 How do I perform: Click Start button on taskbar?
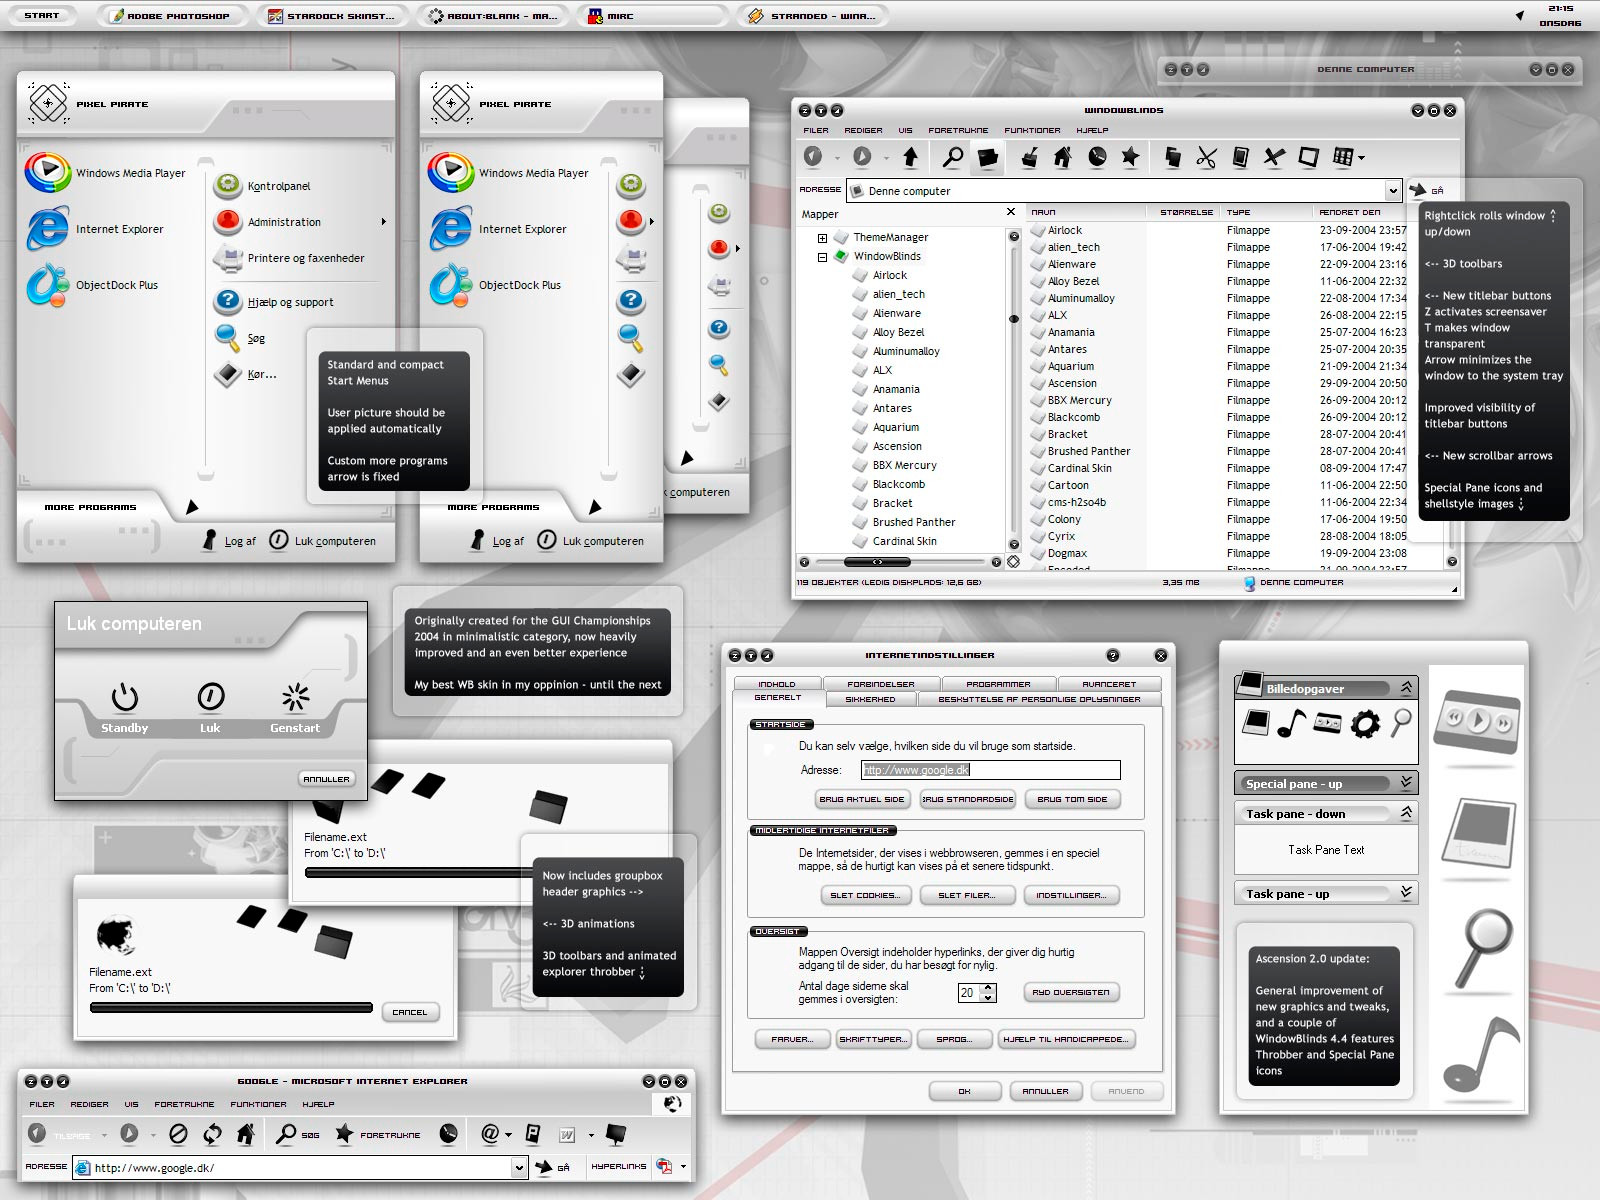42,15
